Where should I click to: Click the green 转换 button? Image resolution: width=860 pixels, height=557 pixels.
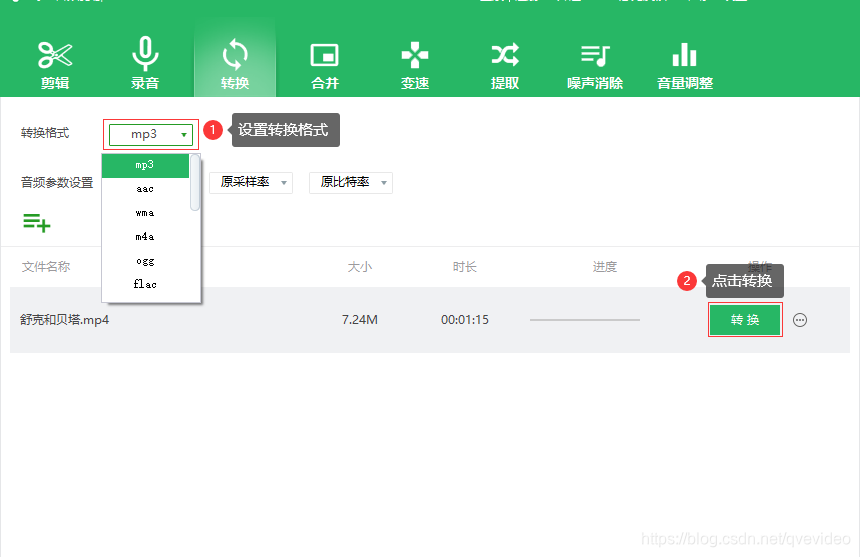pyautogui.click(x=745, y=320)
